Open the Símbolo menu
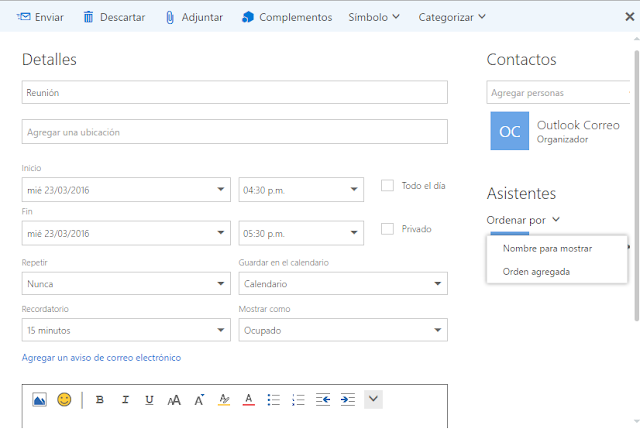This screenshot has width=640, height=432. (374, 17)
